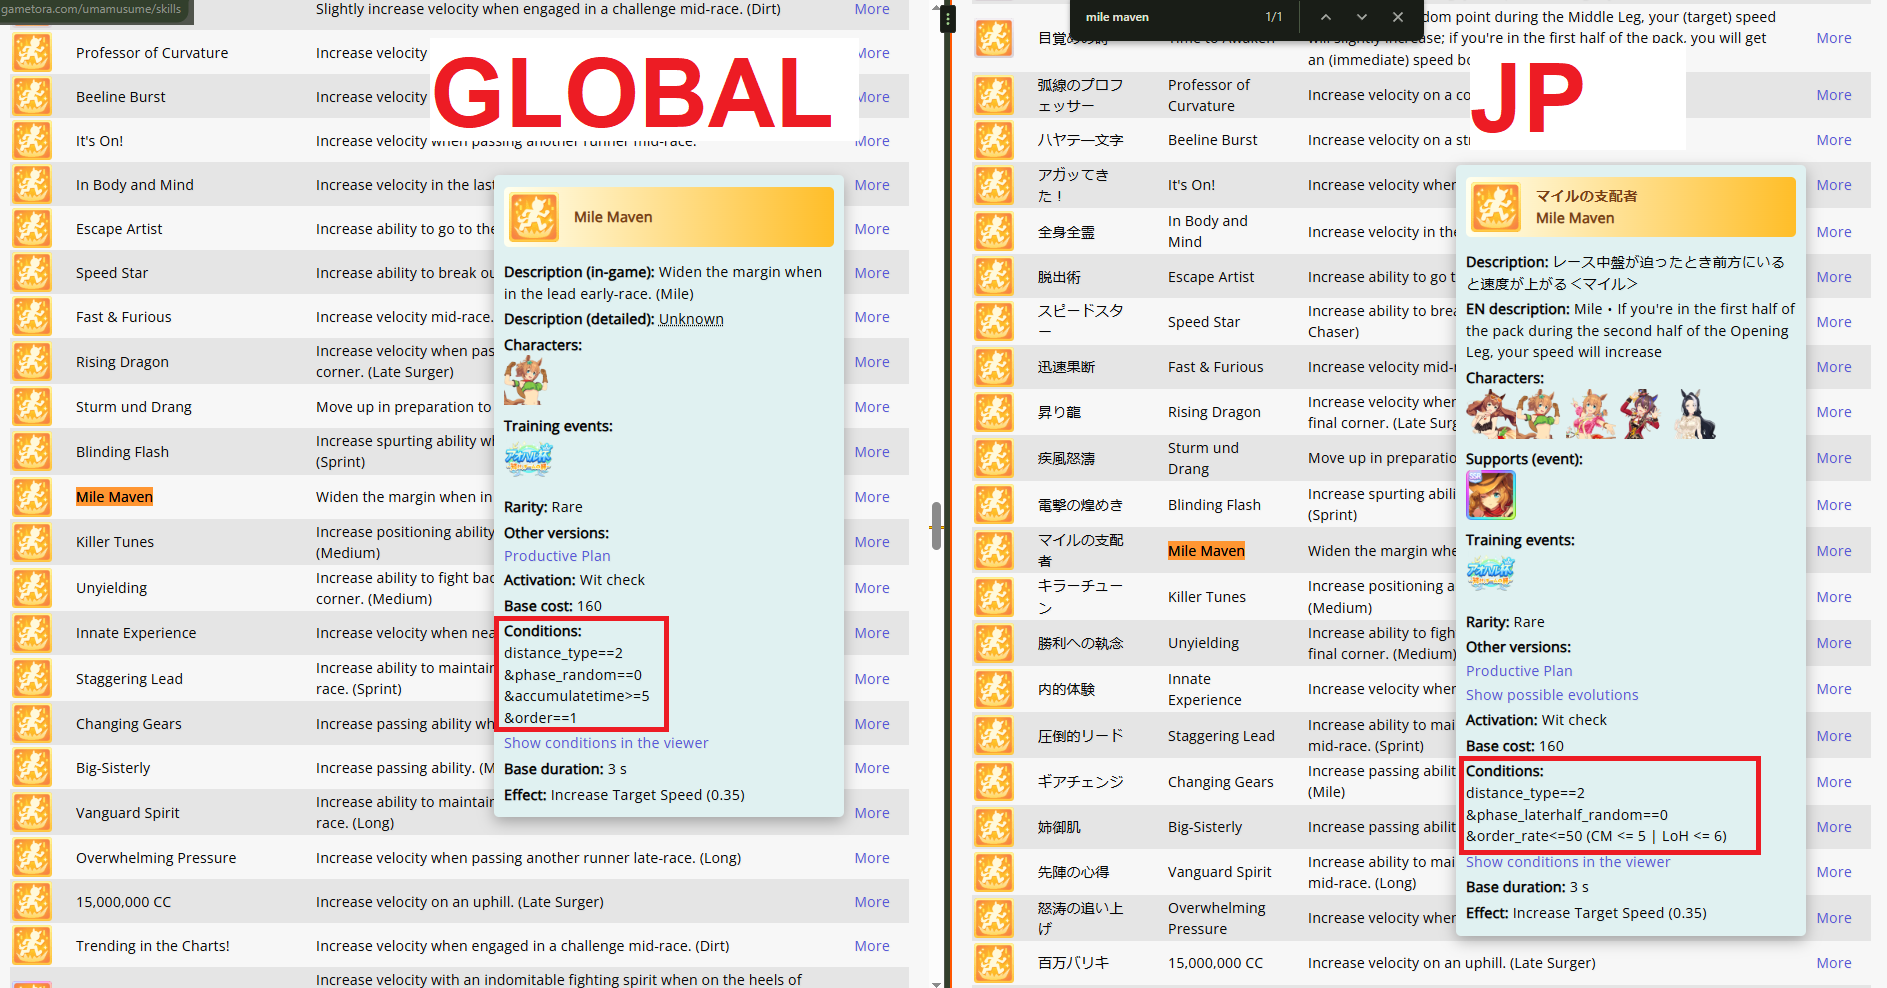Close the 'mile maven' find bar

click(x=1398, y=17)
